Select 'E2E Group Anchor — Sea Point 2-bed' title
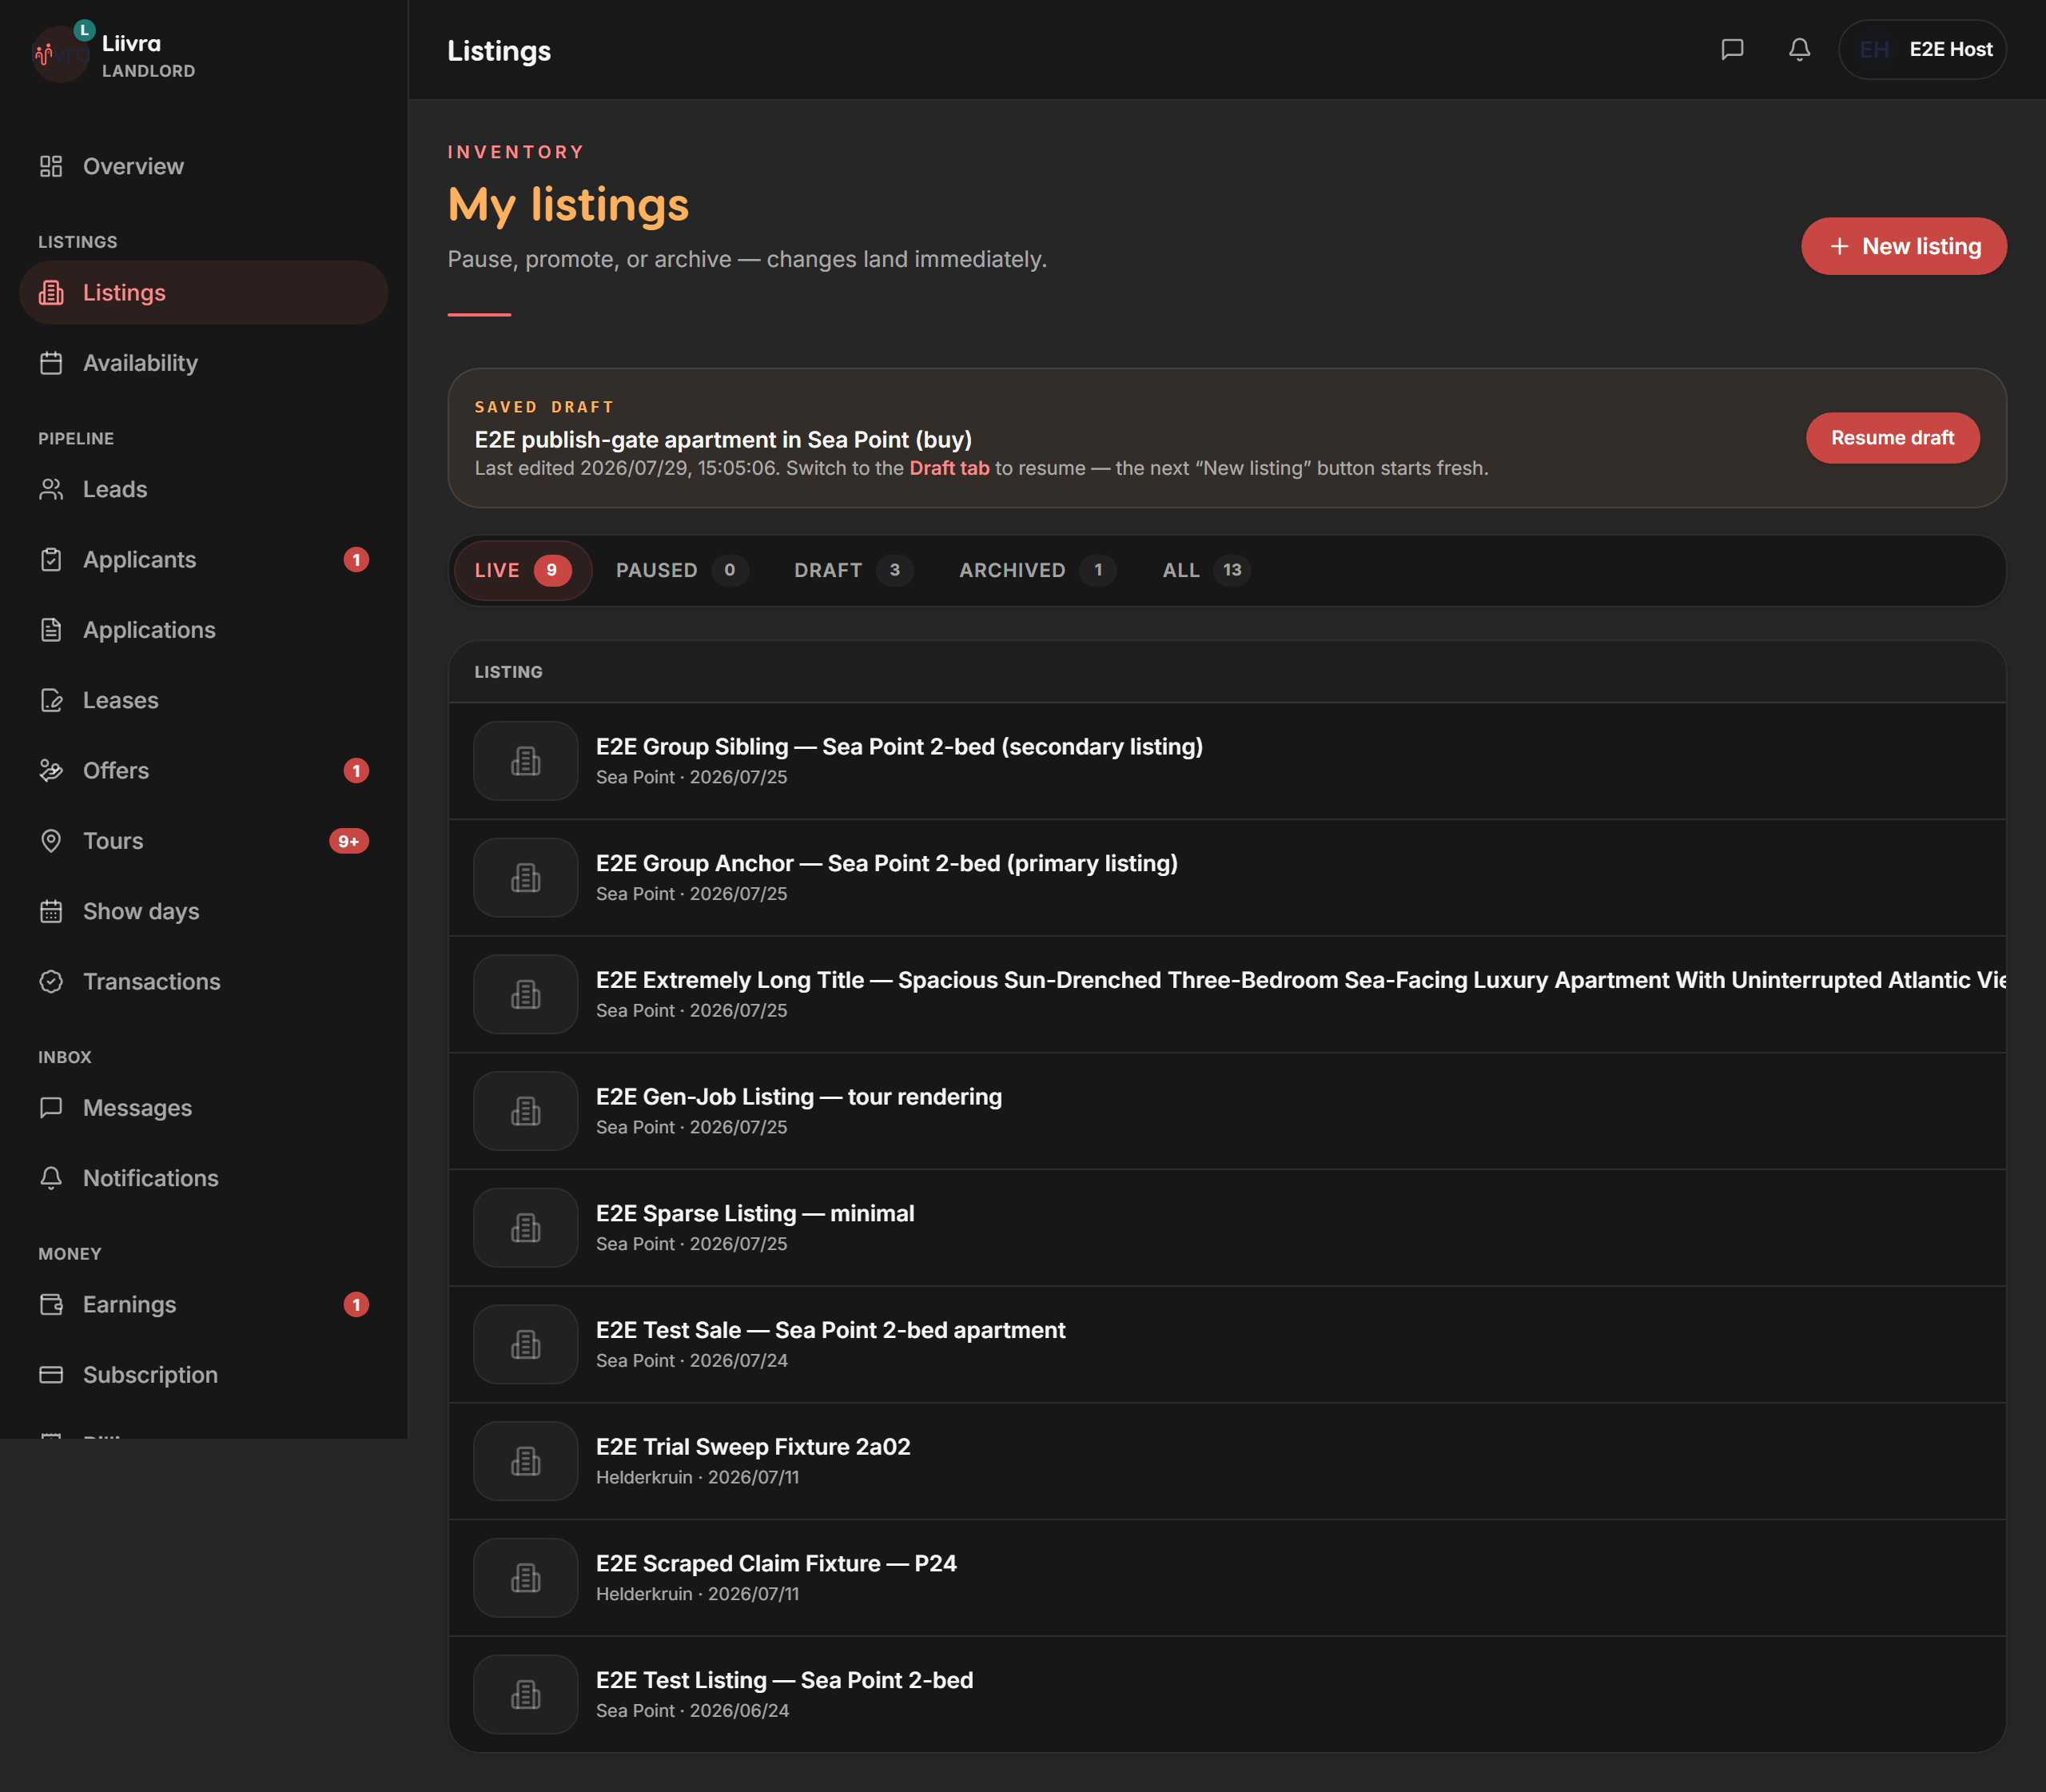Viewport: 2046px width, 1792px height. click(x=887, y=863)
